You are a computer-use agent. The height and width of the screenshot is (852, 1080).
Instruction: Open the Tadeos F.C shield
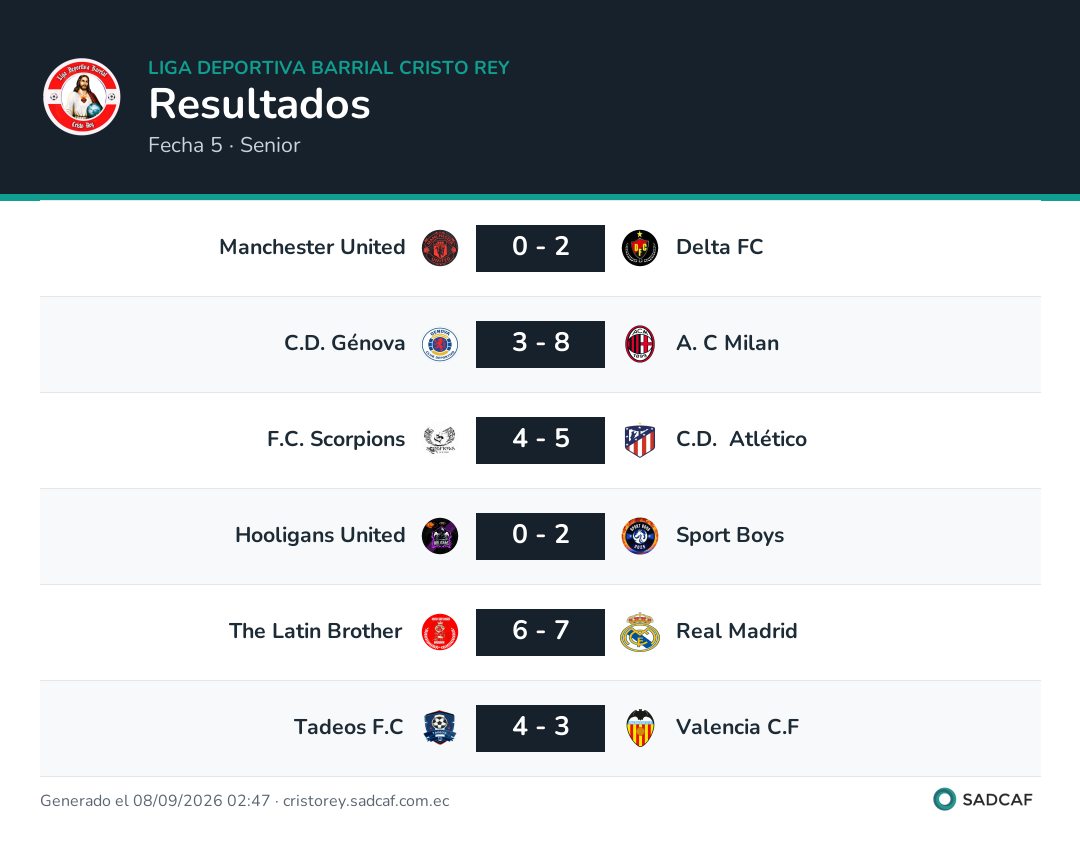(439, 728)
